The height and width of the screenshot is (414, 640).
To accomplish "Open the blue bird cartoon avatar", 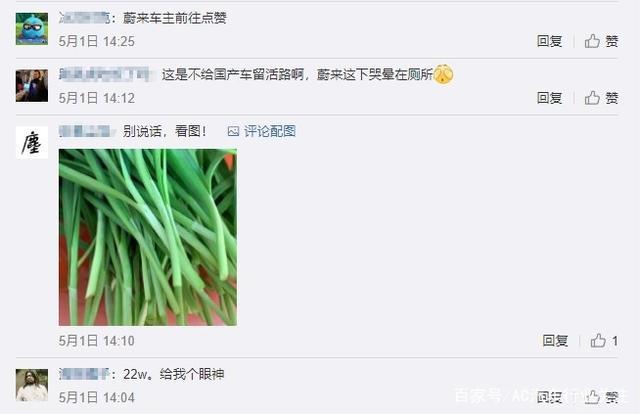I will coord(32,29).
